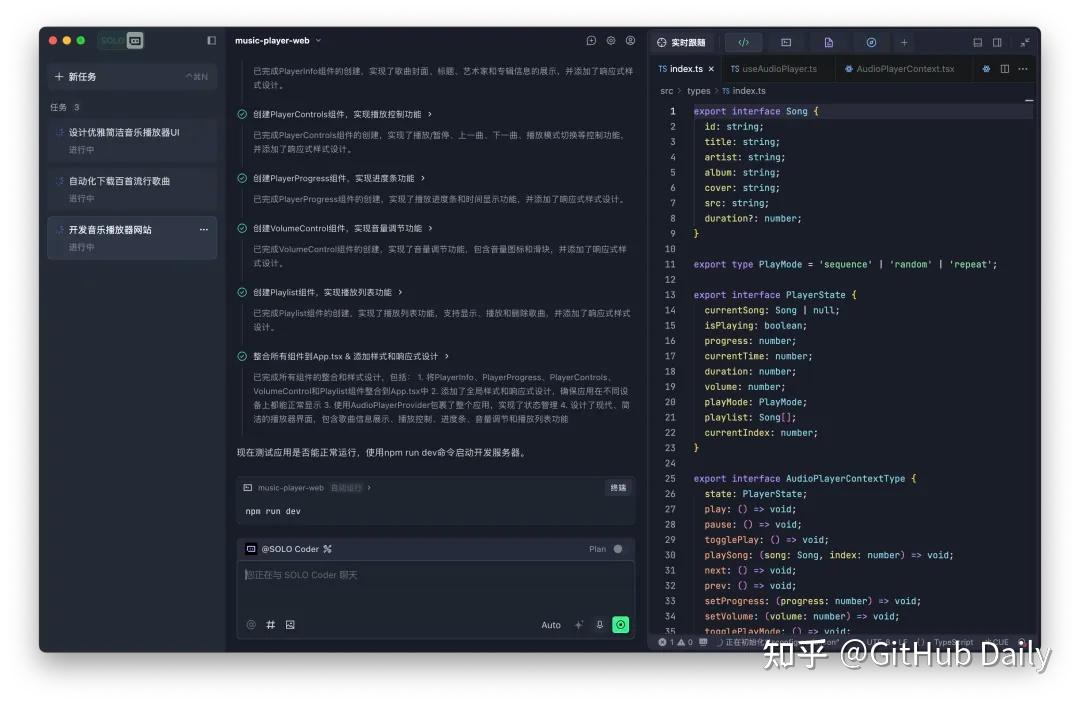
Task: Click the green send/stop button
Action: point(621,625)
